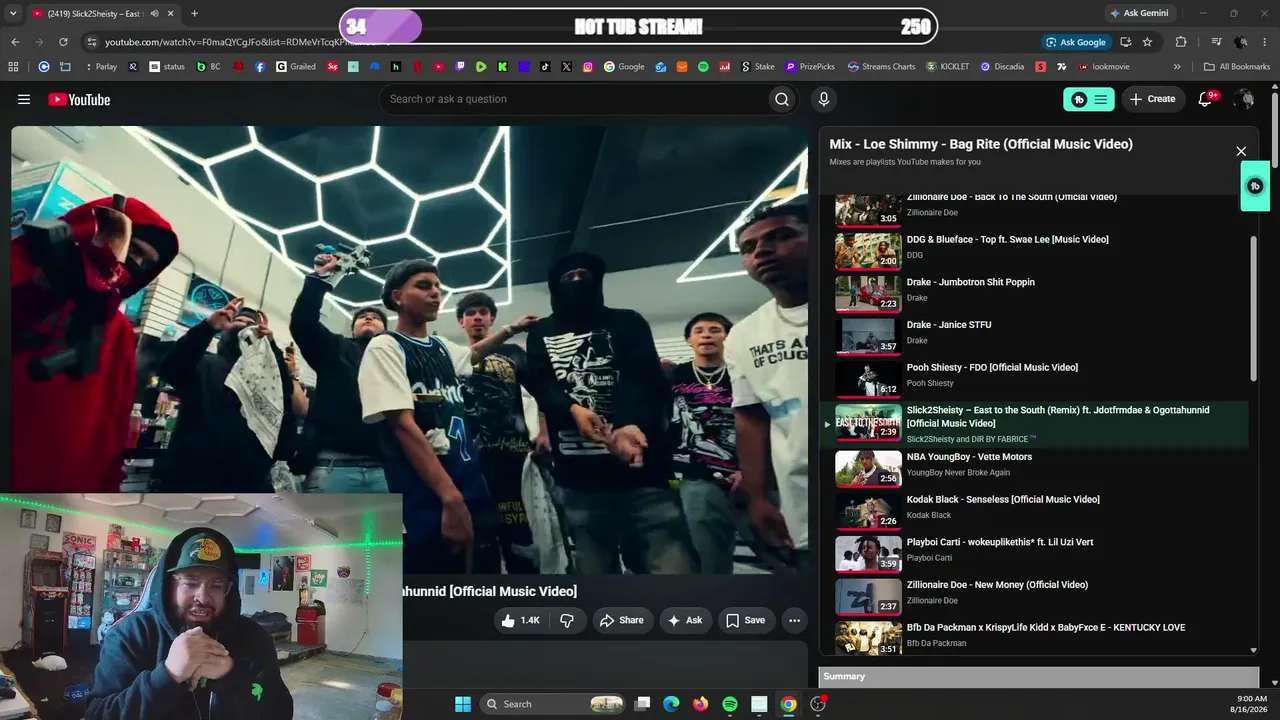
Task: Open the YouTube notifications bell
Action: pyautogui.click(x=1206, y=99)
